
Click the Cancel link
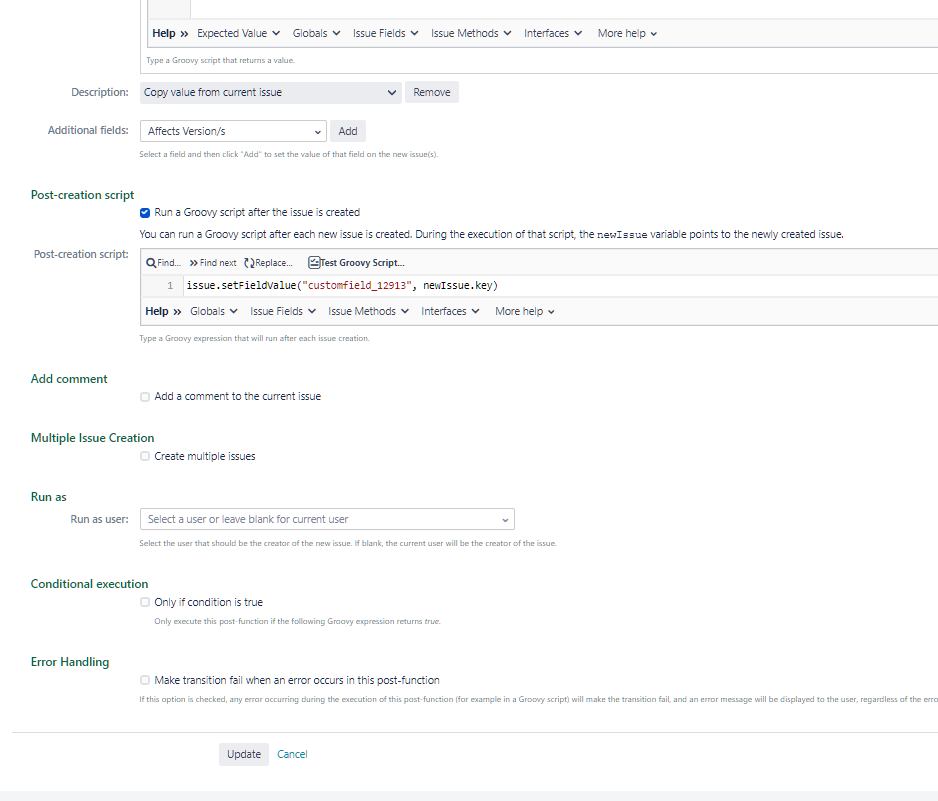292,754
